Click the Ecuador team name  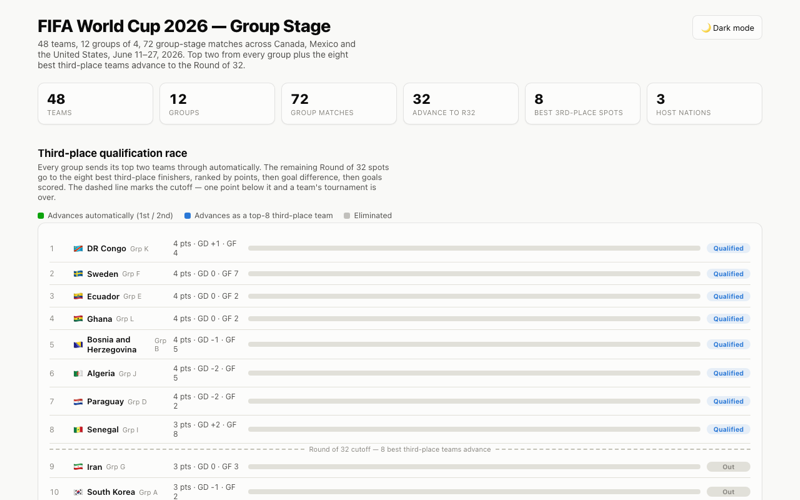pos(103,296)
